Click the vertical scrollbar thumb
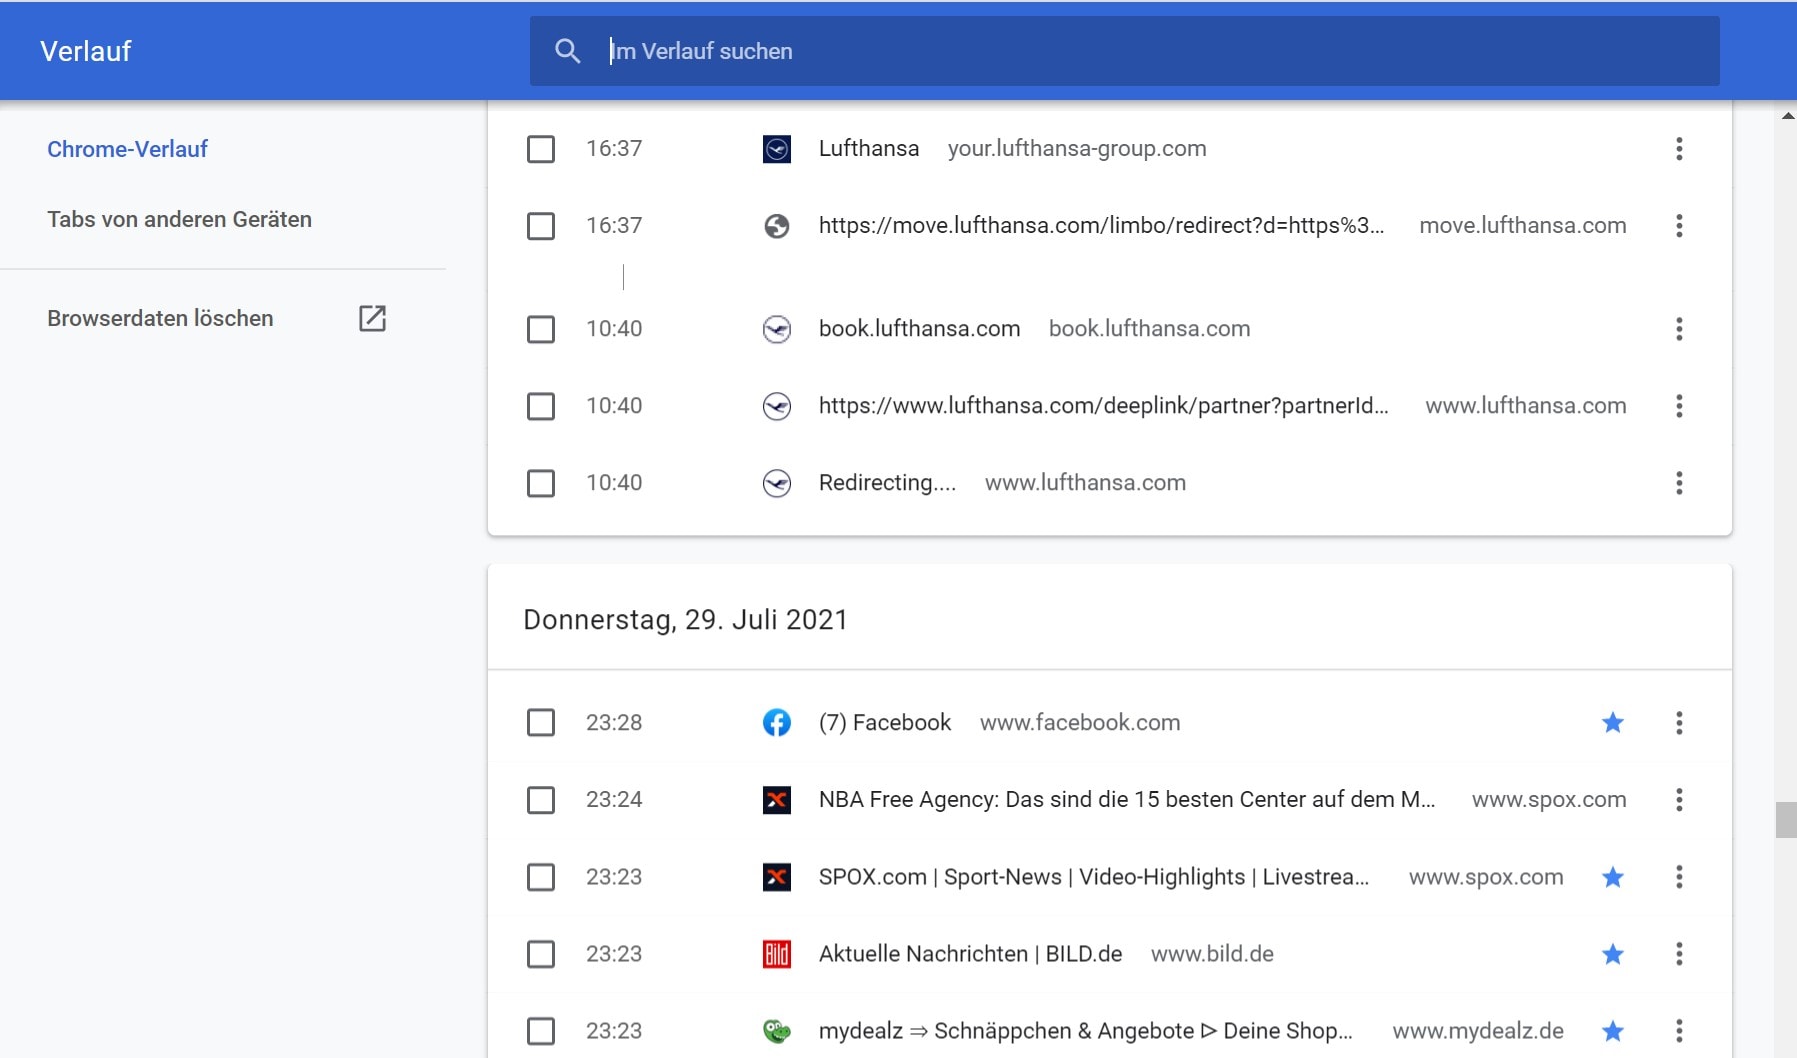This screenshot has height=1058, width=1797. pos(1786,820)
